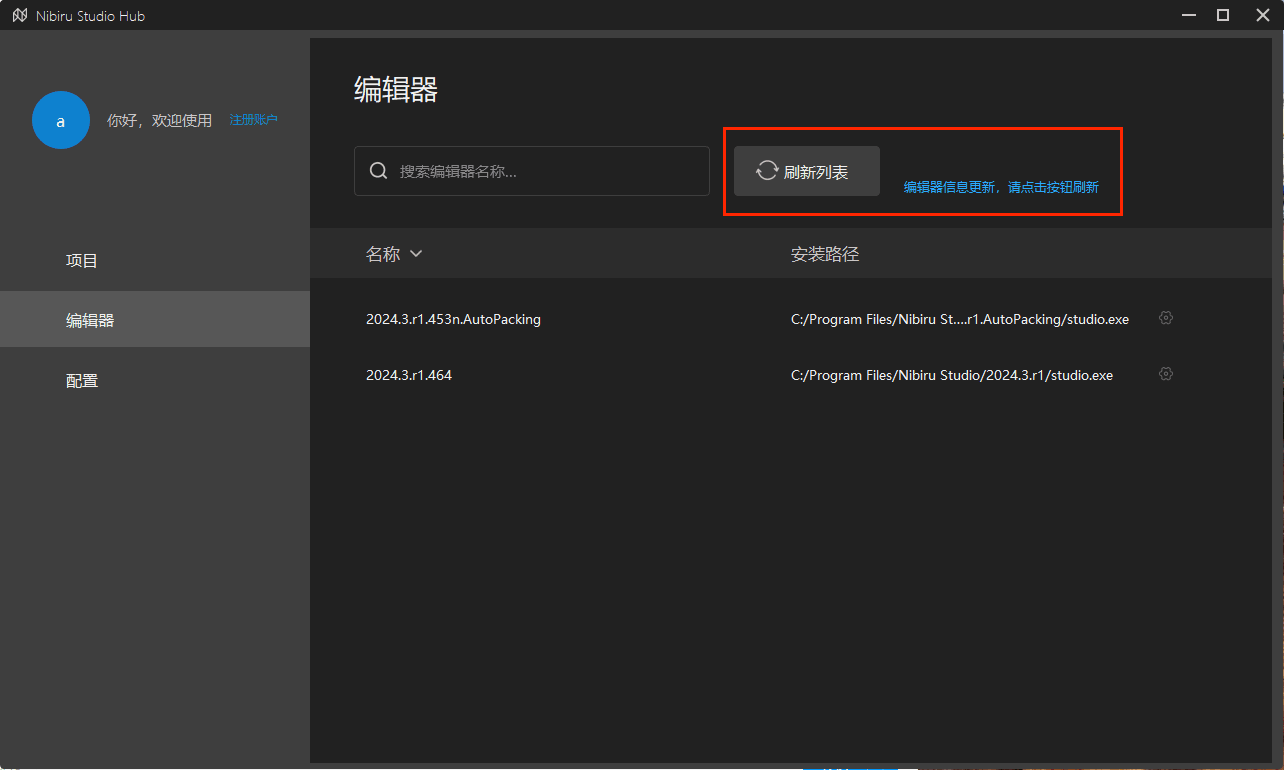This screenshot has height=770, width=1284.
Task: Click the 编辑器信息更新 refresh hint text
Action: coord(1001,187)
